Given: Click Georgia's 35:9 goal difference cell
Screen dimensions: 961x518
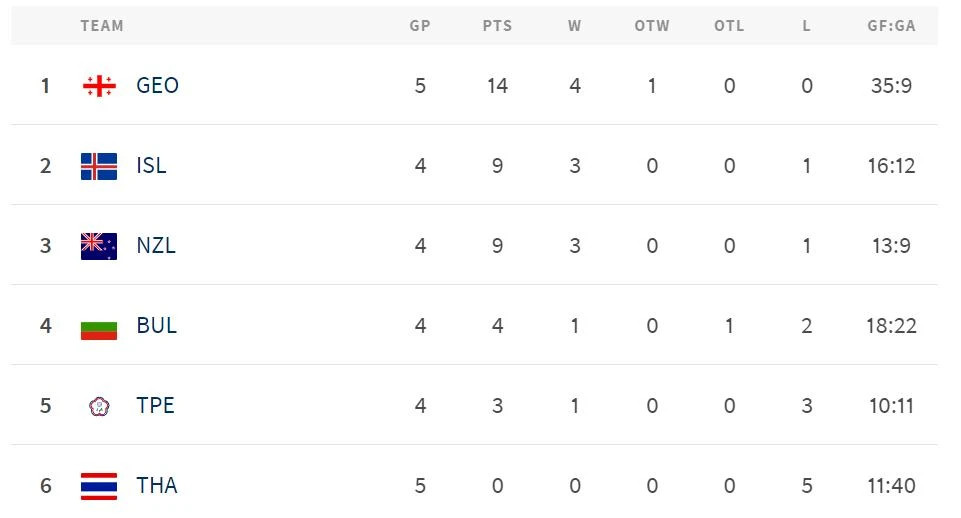Looking at the screenshot, I should 891,86.
